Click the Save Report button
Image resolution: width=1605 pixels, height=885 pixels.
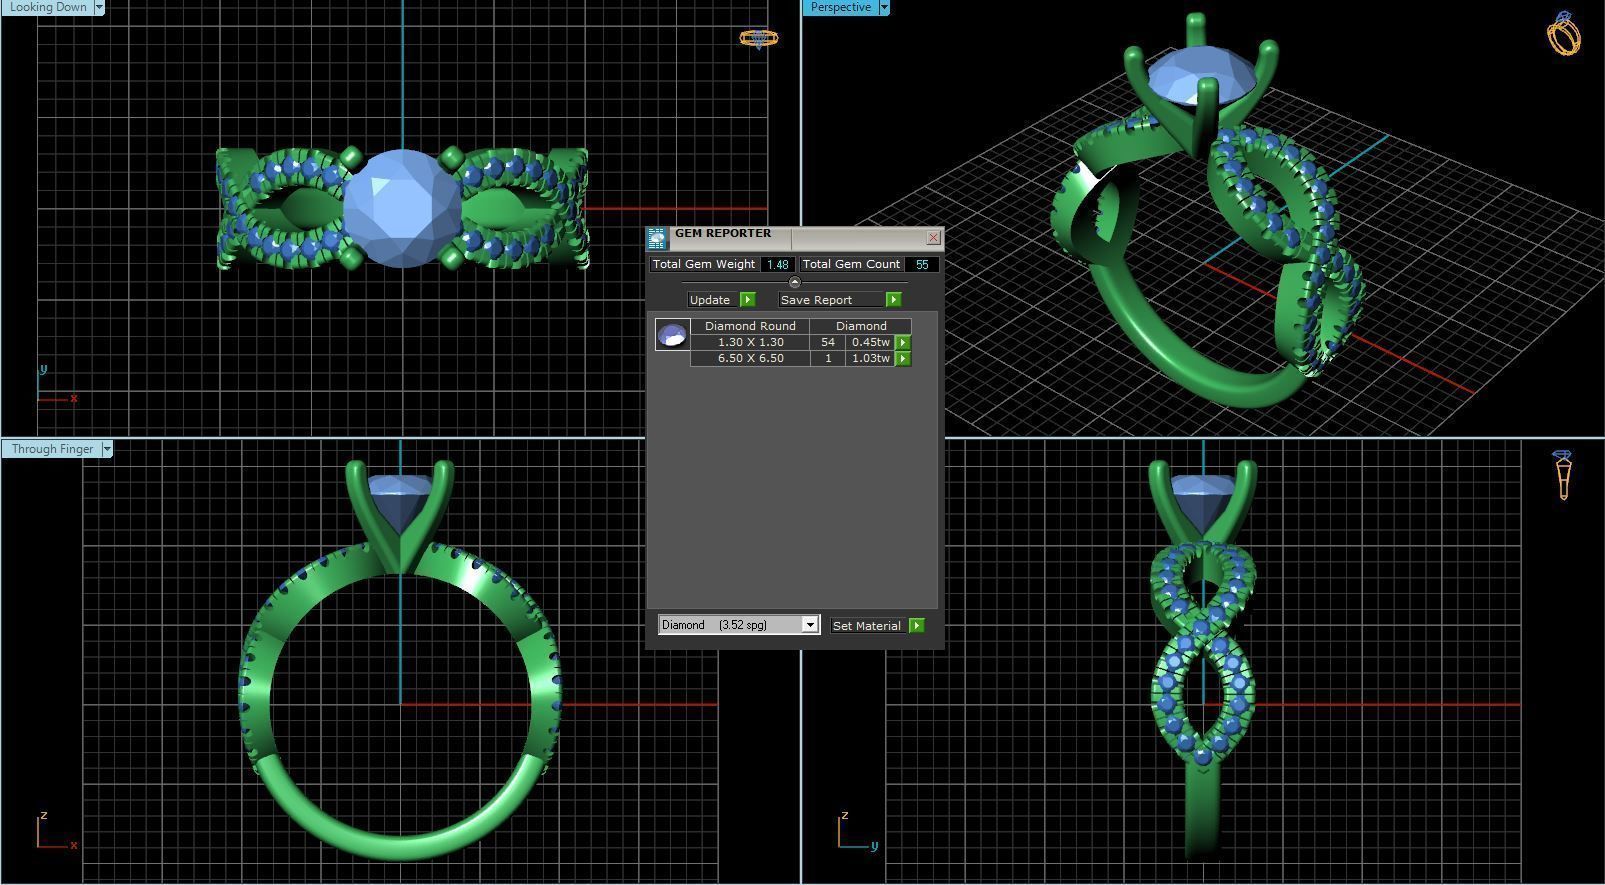832,300
